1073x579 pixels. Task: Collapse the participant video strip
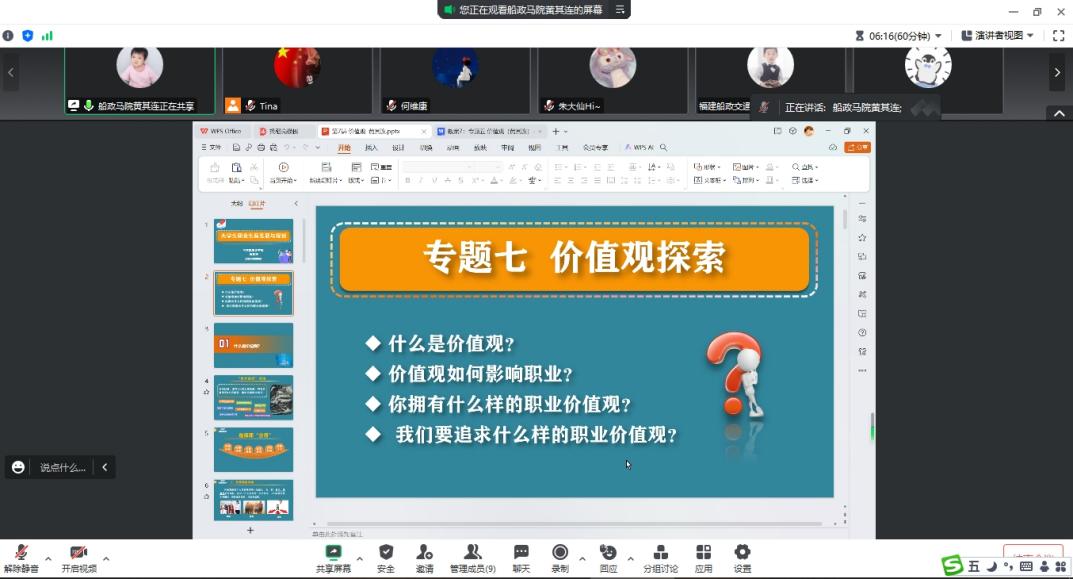(1056, 113)
